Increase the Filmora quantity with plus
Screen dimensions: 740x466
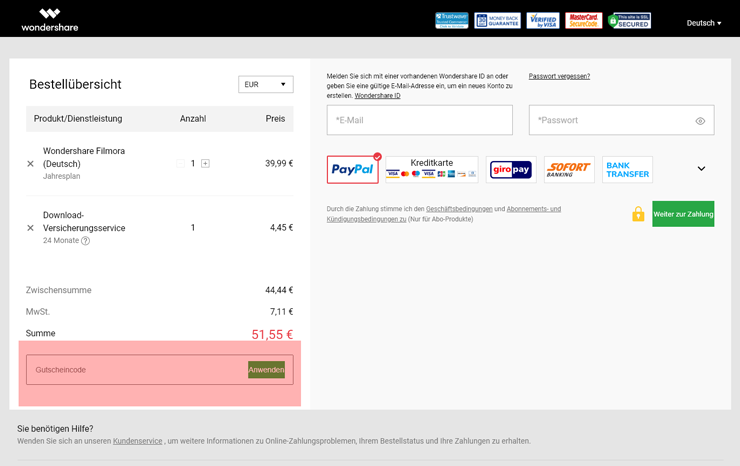tap(205, 163)
